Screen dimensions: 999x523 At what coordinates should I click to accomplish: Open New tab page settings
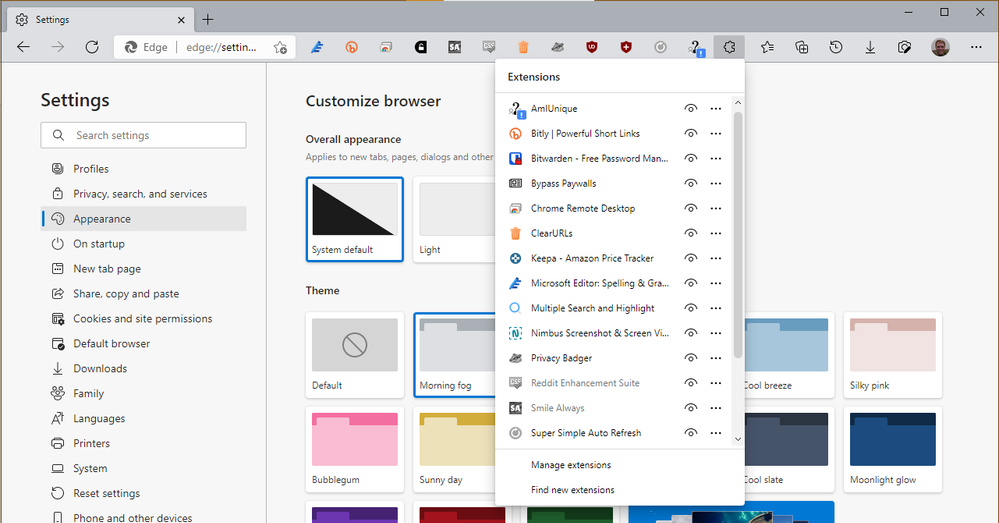coord(144,269)
